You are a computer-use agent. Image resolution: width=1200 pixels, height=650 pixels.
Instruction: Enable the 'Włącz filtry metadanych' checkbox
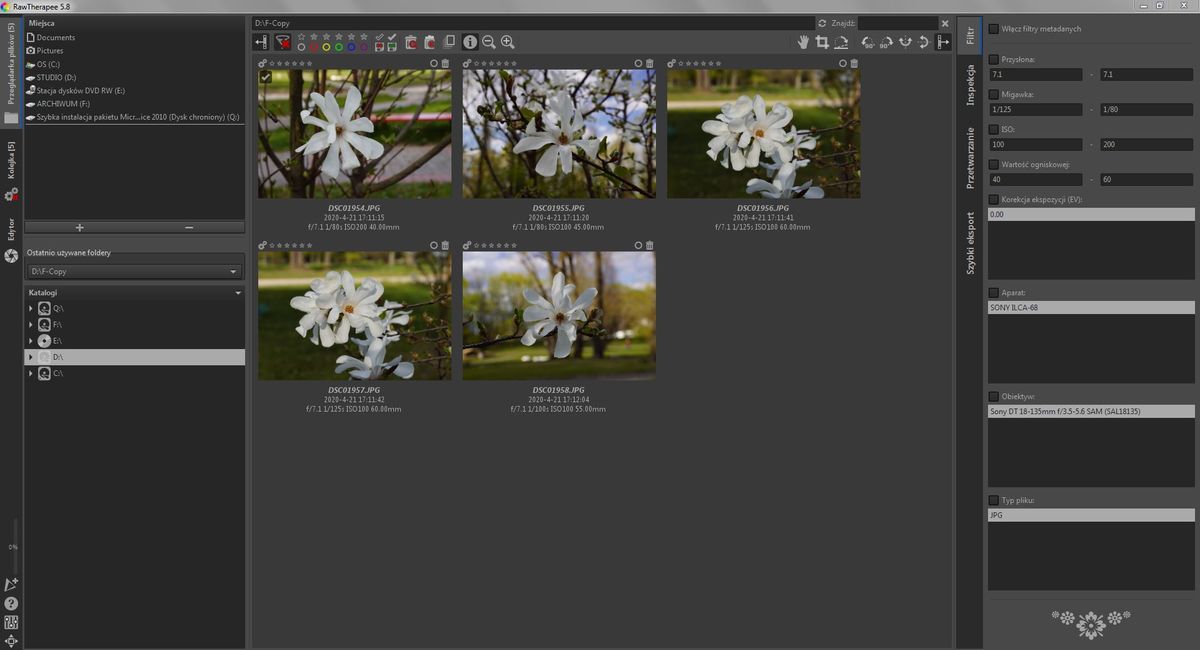[x=993, y=29]
